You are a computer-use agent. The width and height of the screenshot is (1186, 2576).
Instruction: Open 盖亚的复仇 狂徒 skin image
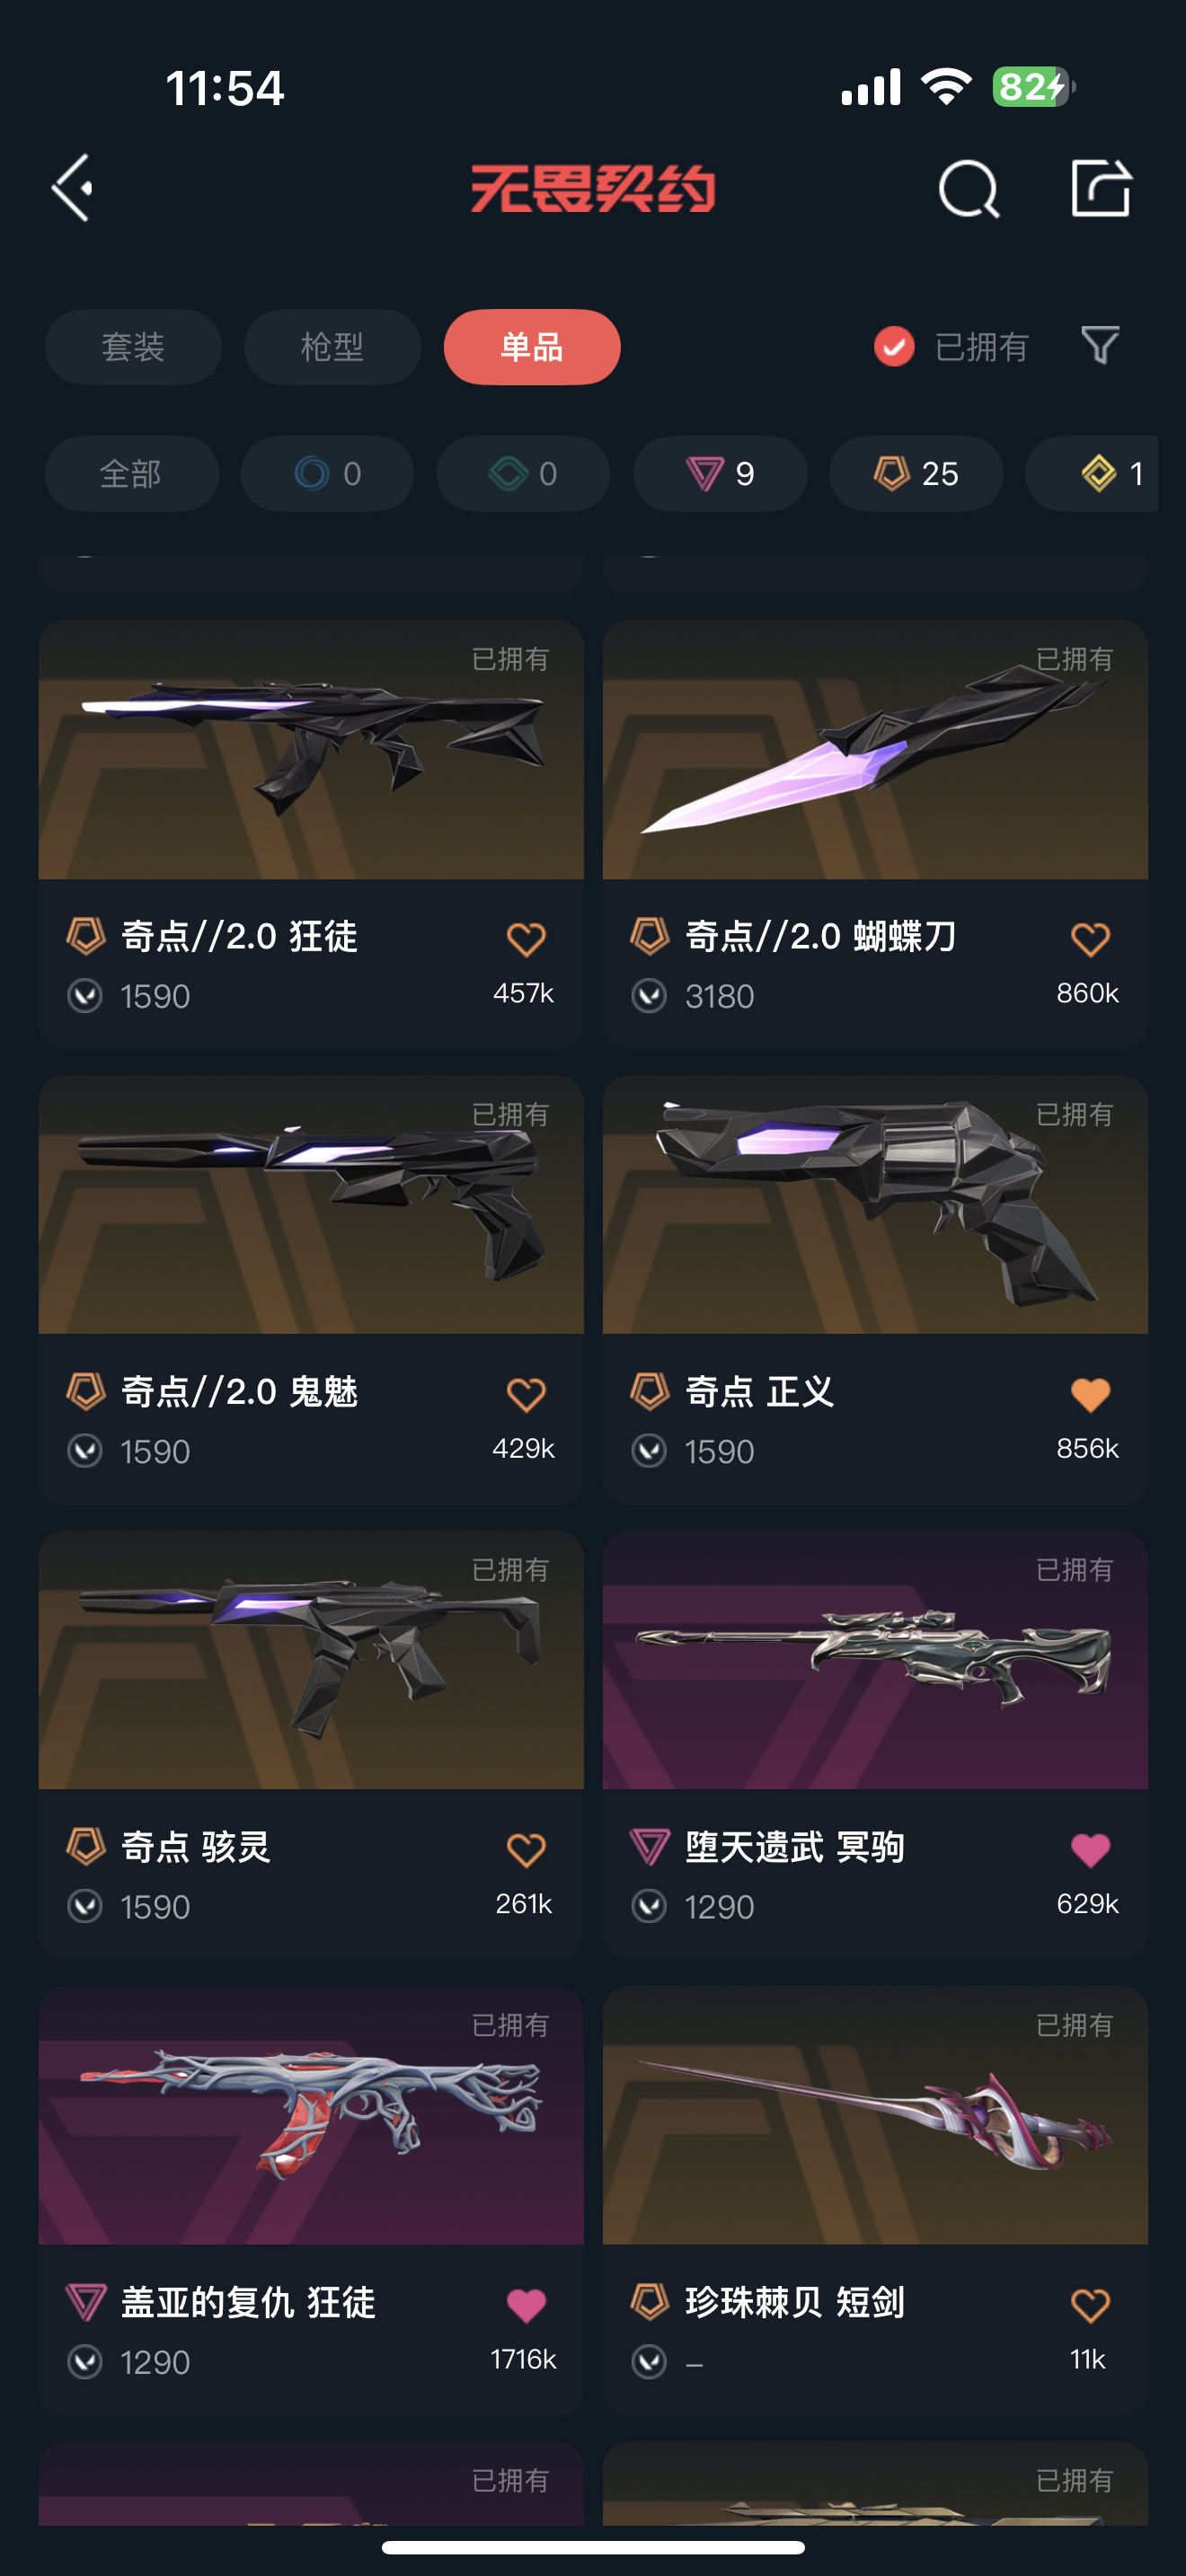pyautogui.click(x=311, y=2115)
